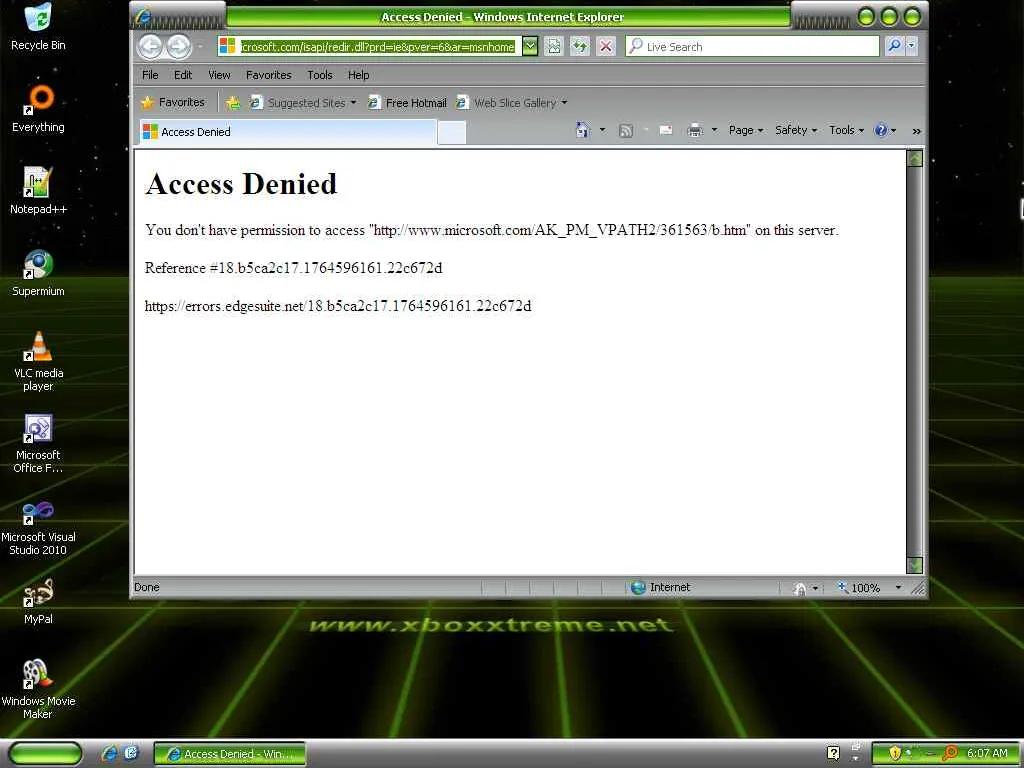Click the Add to Favorites Bar icon
The height and width of the screenshot is (768, 1024).
[x=232, y=103]
